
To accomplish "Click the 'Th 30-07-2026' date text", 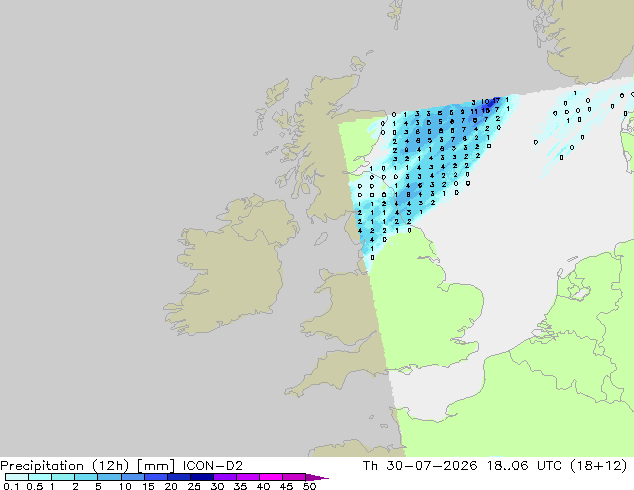I will 420,466.
